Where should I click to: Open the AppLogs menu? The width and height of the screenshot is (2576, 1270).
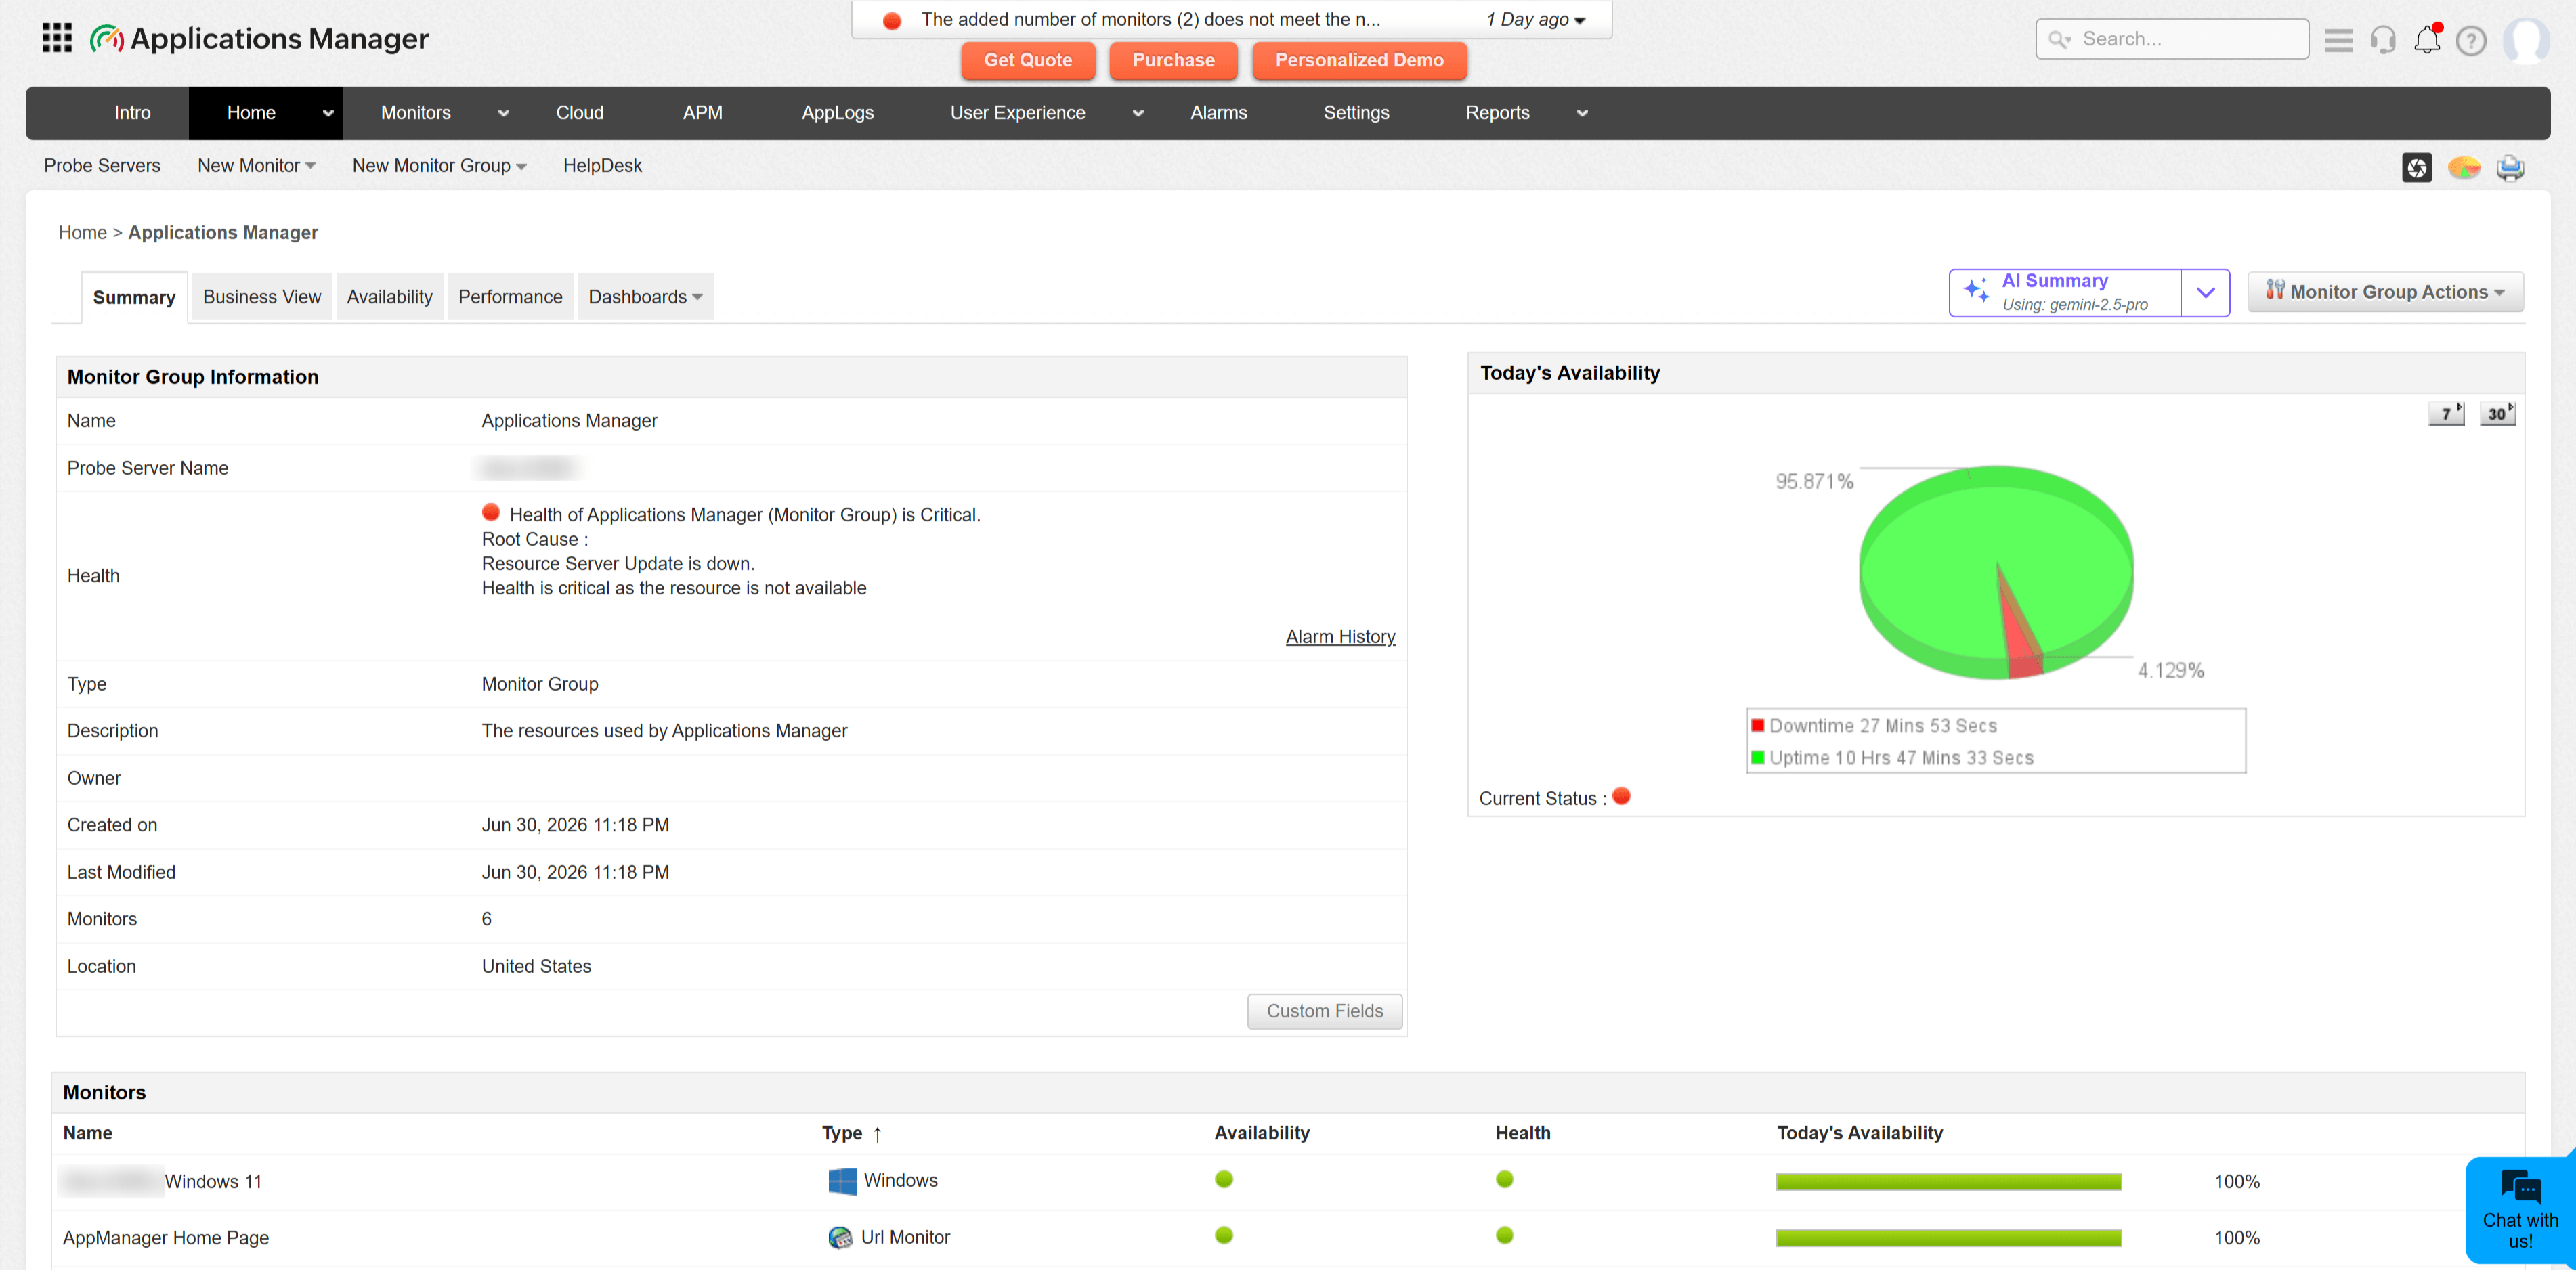pos(837,113)
